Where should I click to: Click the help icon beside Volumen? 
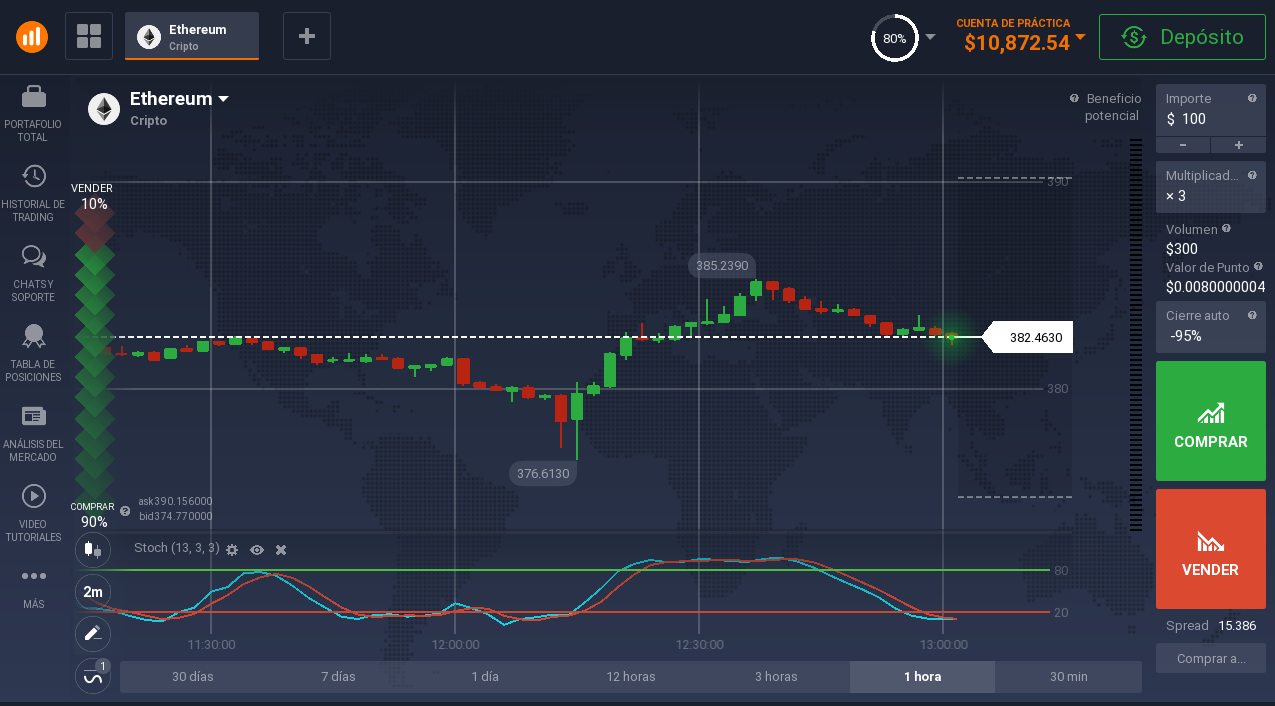point(1226,229)
